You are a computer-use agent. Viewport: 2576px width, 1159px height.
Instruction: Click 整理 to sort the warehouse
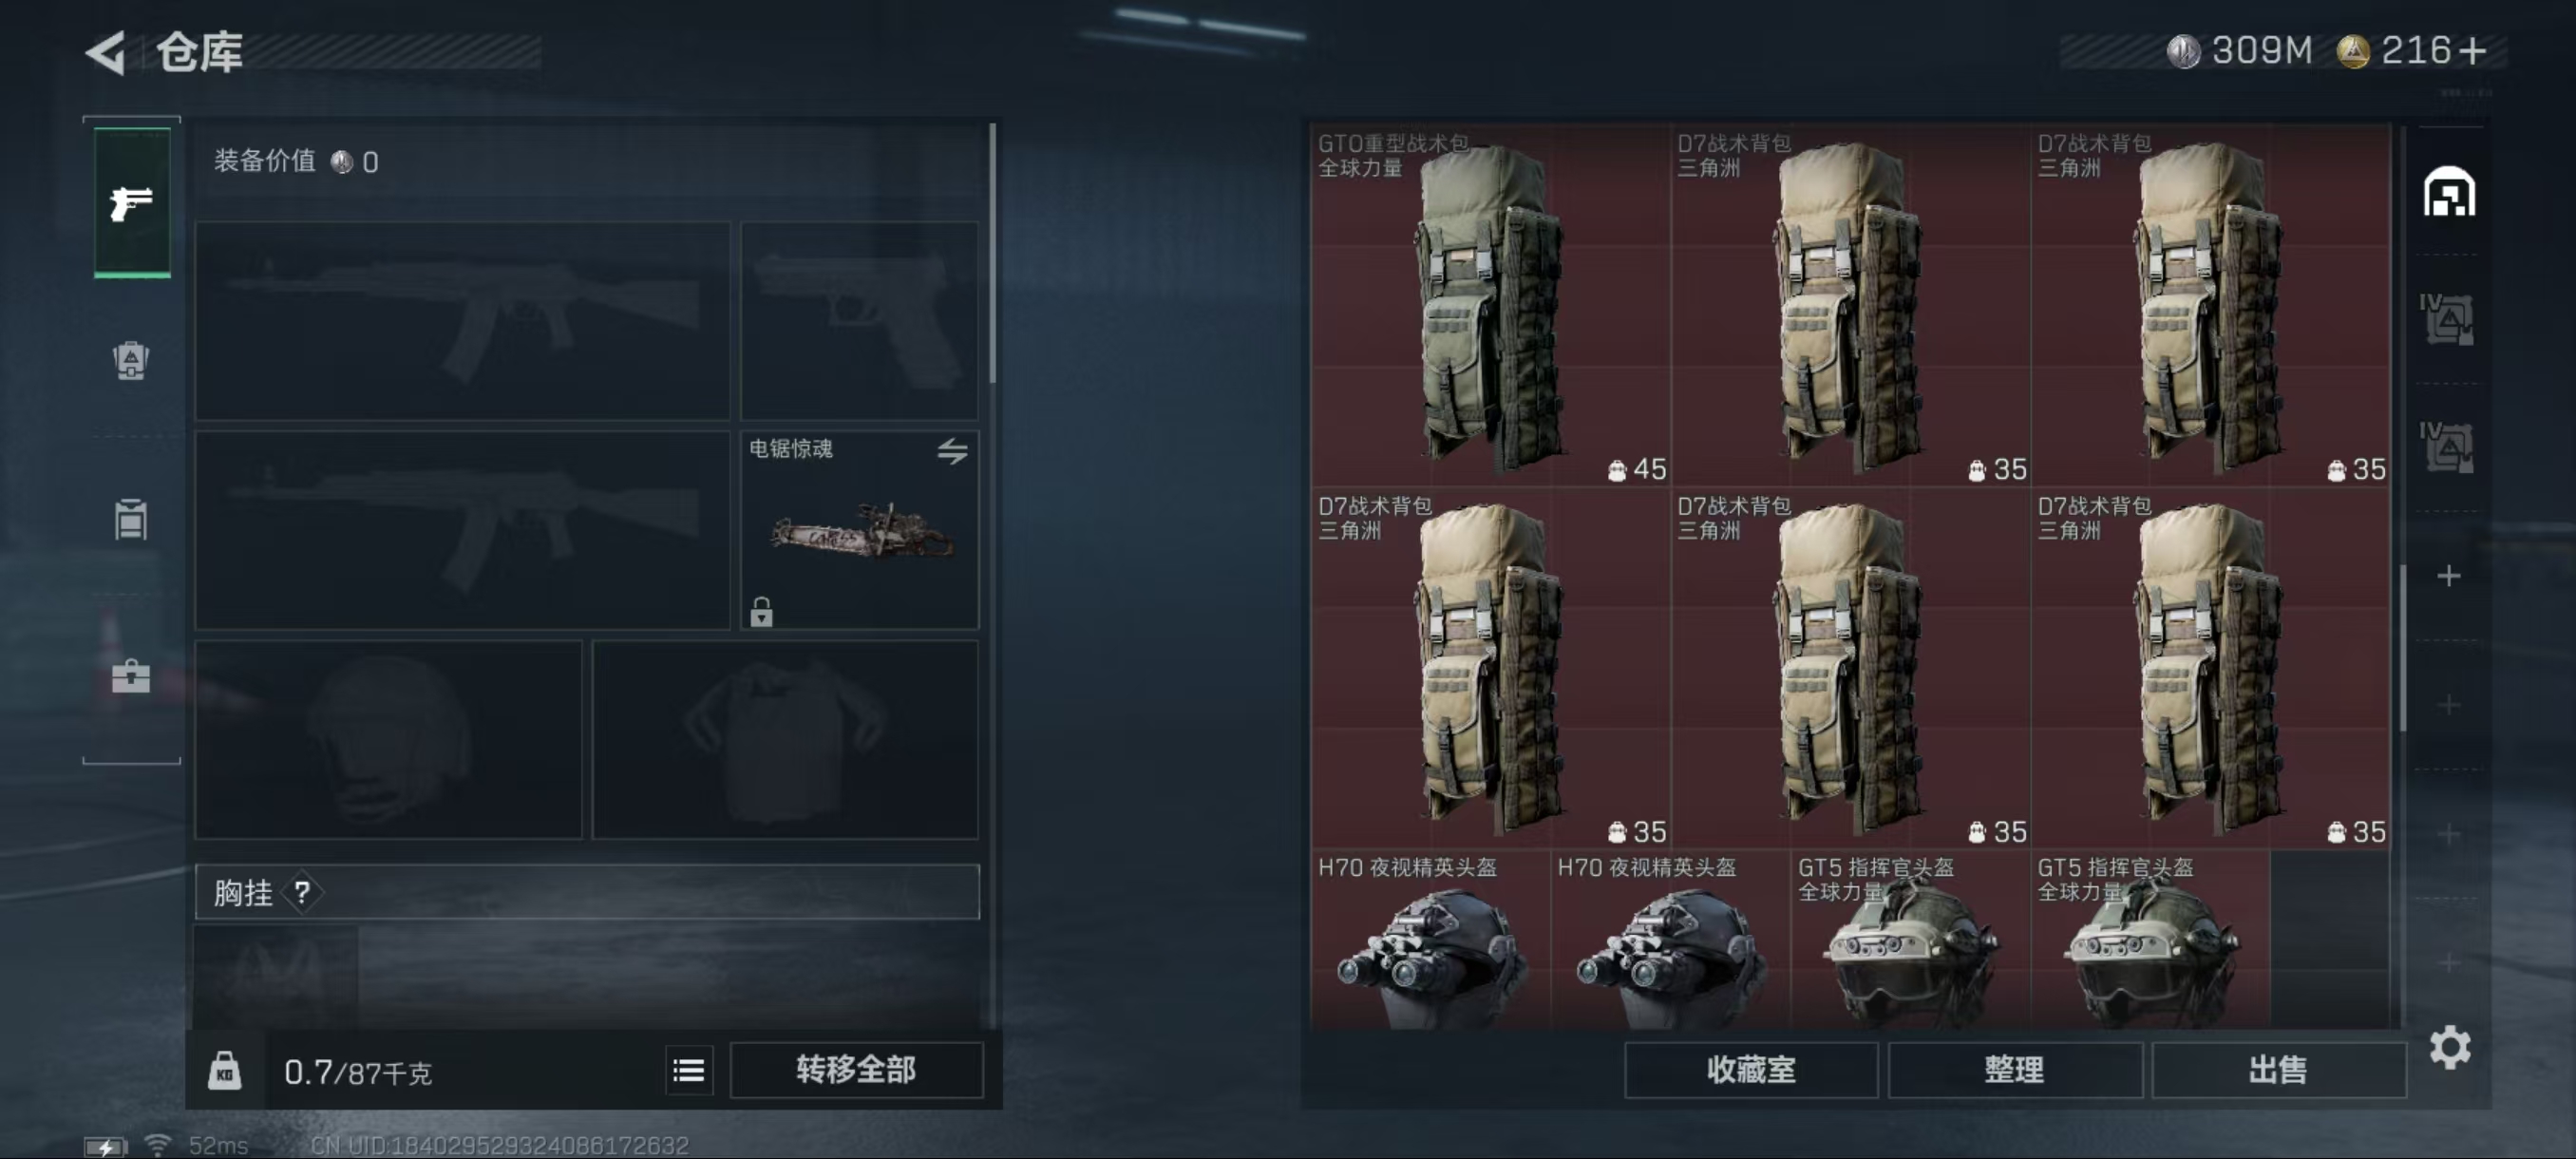tap(2014, 1070)
